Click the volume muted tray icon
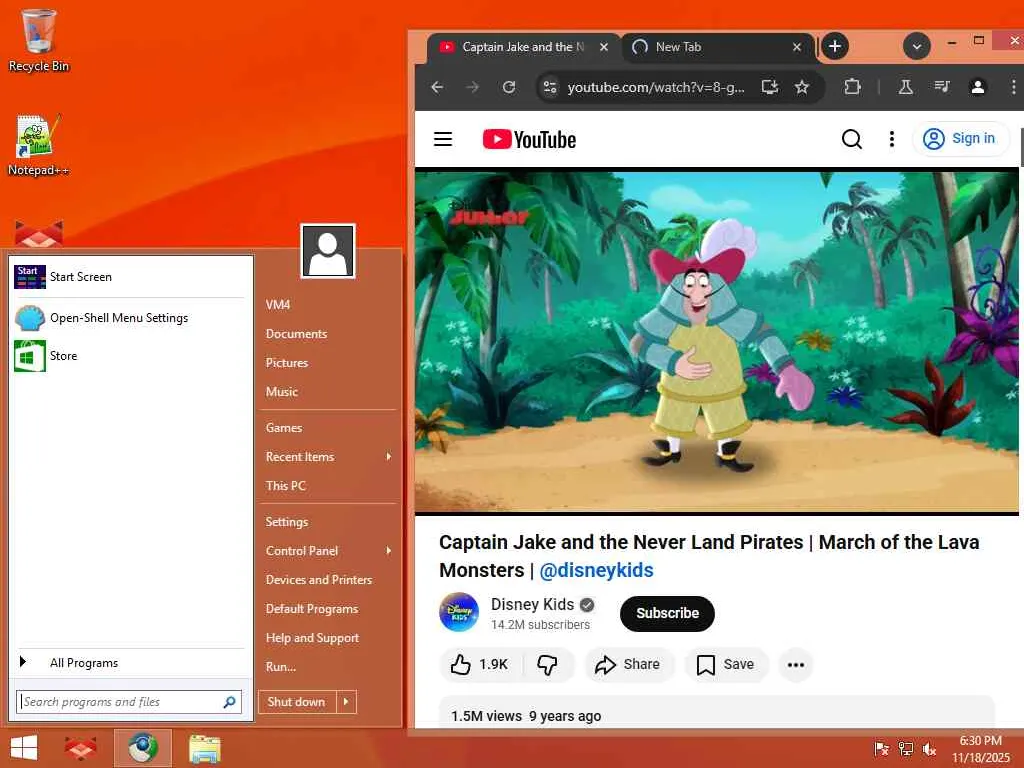 point(929,749)
